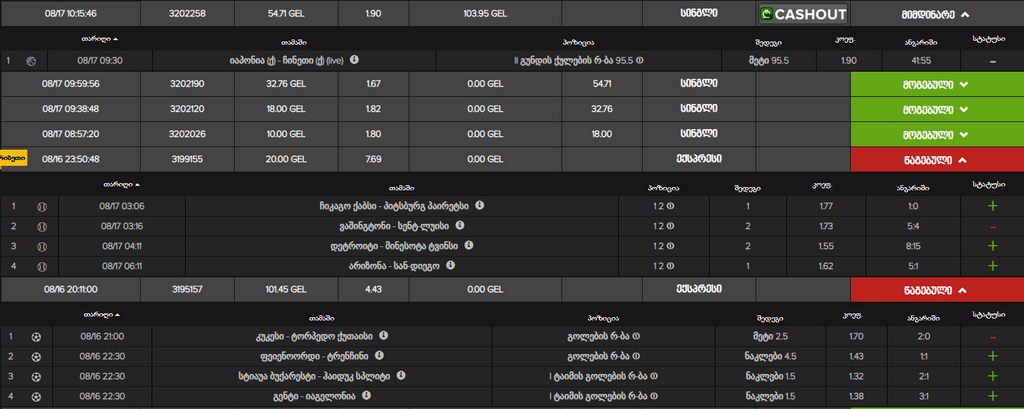The image size is (1024, 409).
Task: Click the 103.95 GEL possible win amount
Action: tap(485, 14)
